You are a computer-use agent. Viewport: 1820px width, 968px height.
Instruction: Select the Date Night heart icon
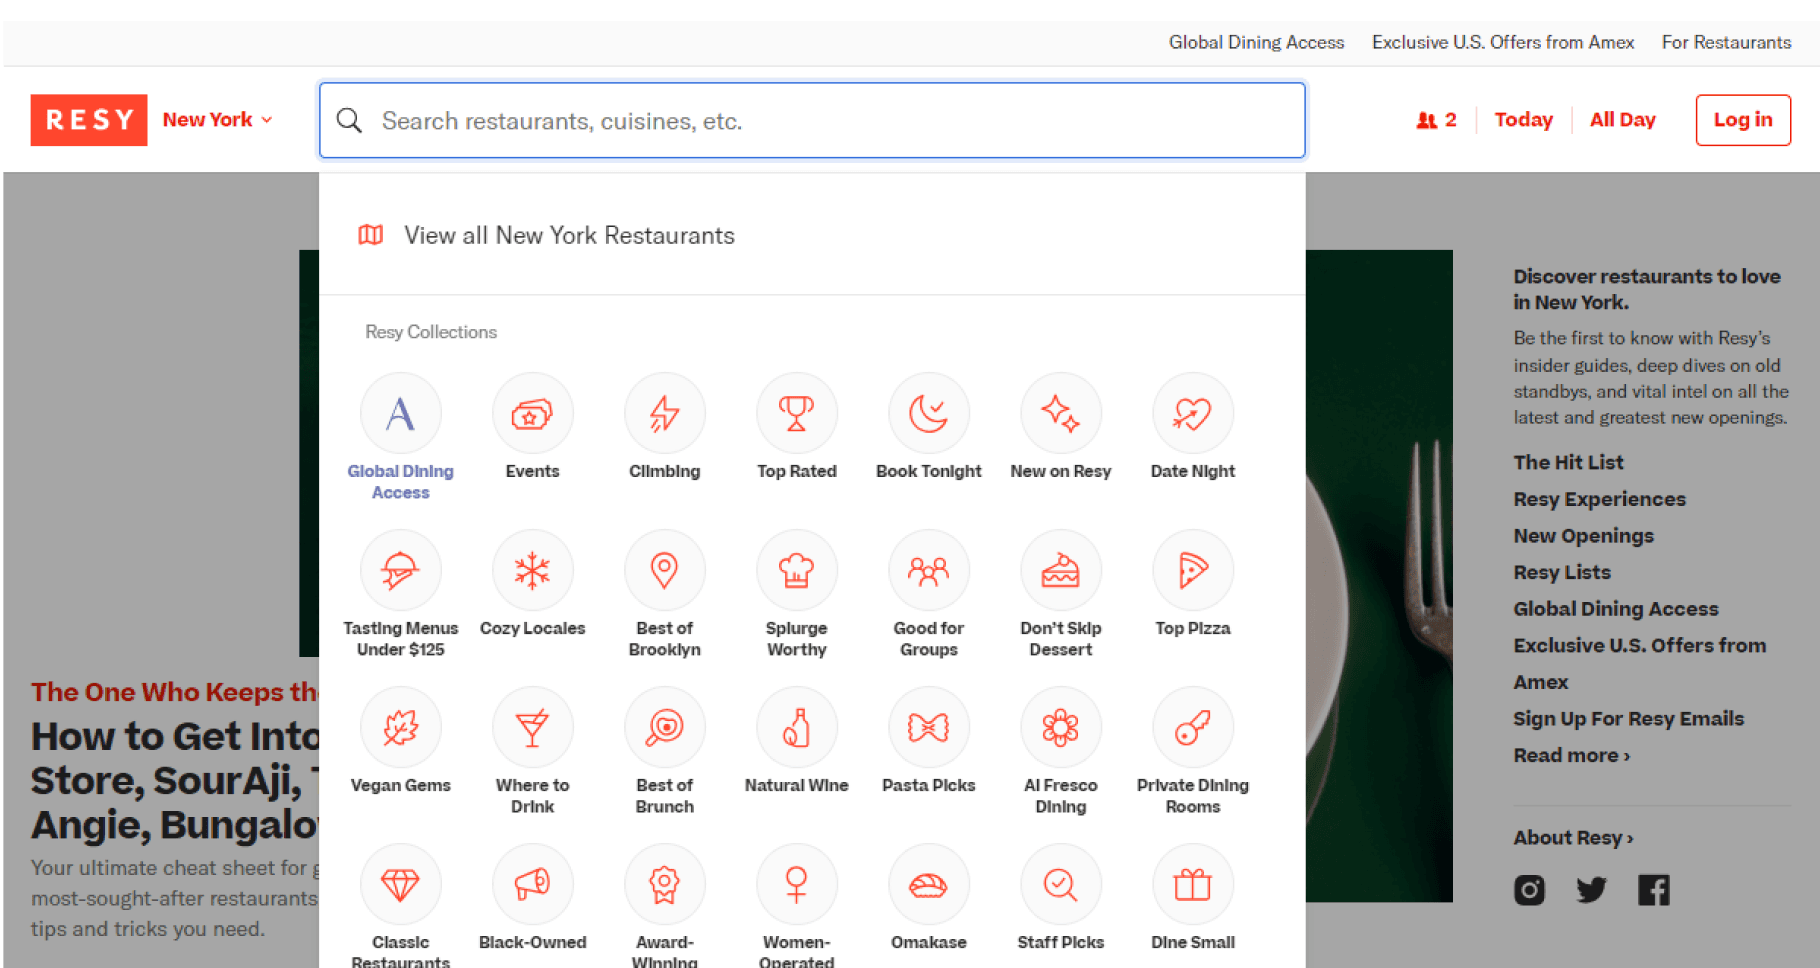[1192, 413]
